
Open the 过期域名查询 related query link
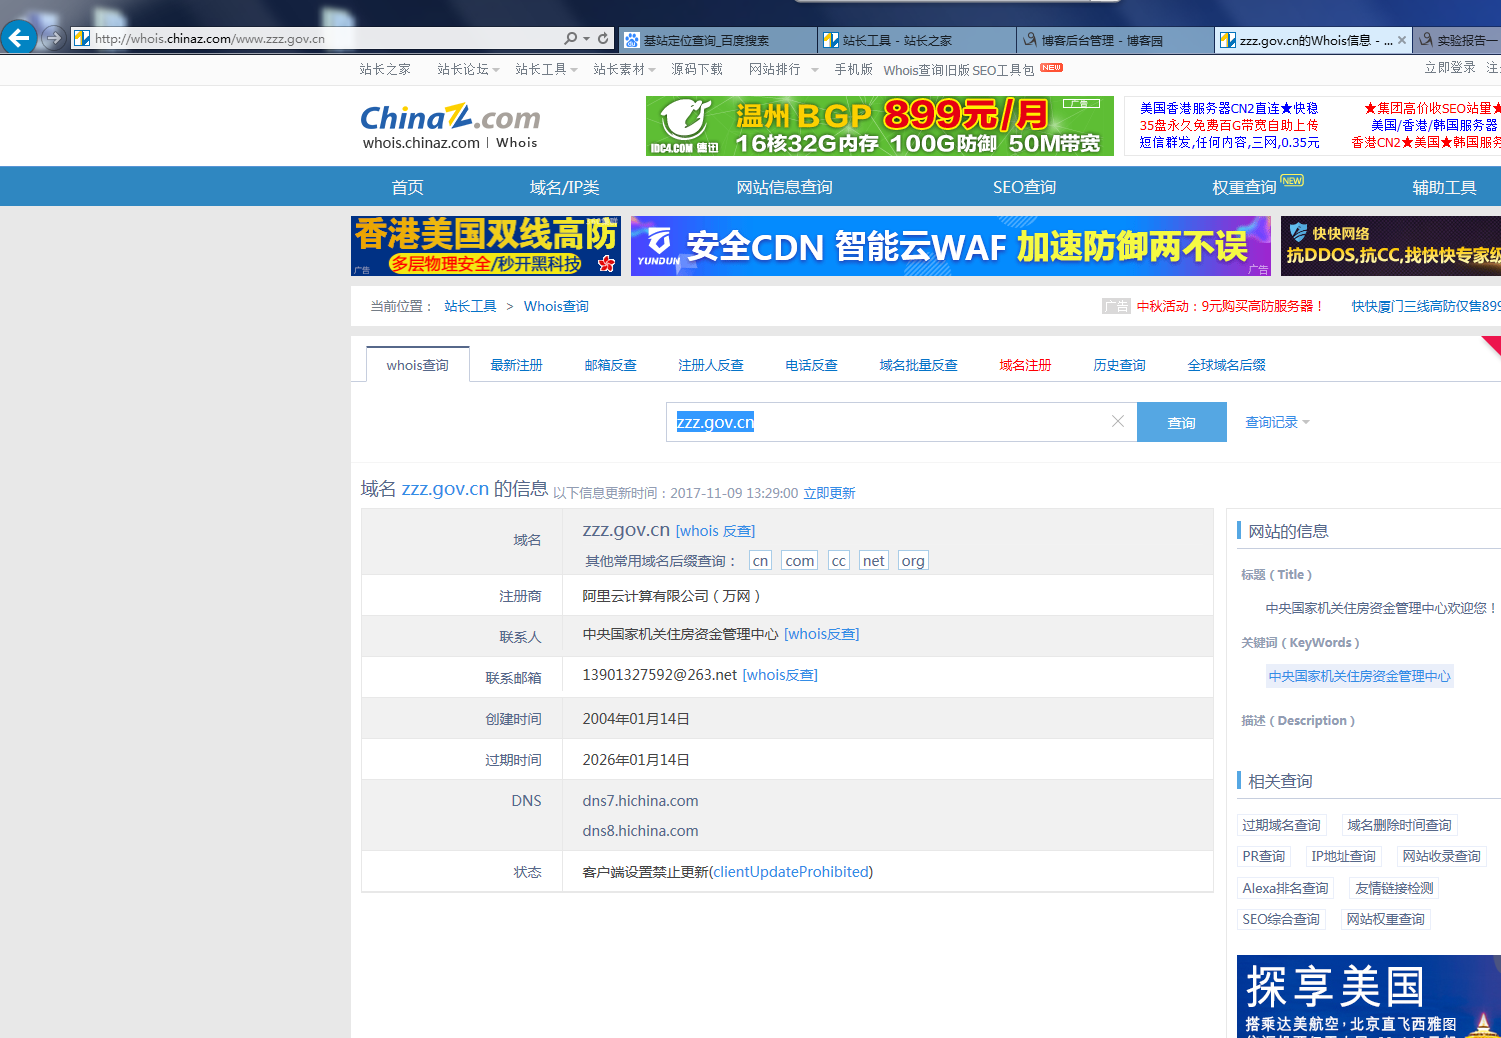pyautogui.click(x=1282, y=825)
